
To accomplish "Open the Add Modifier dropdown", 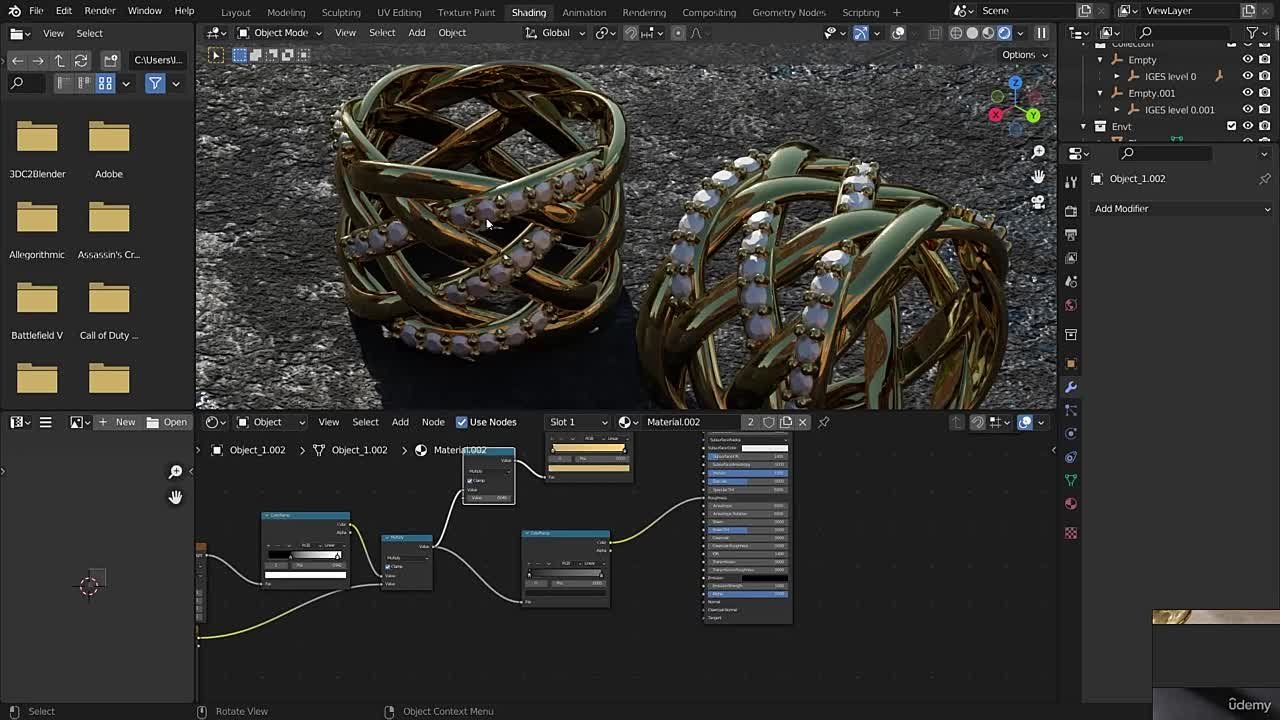I will click(x=1182, y=209).
